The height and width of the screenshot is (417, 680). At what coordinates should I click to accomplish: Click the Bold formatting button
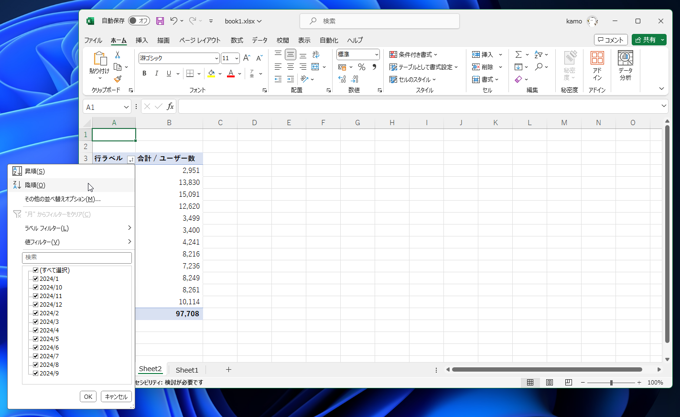pos(144,73)
